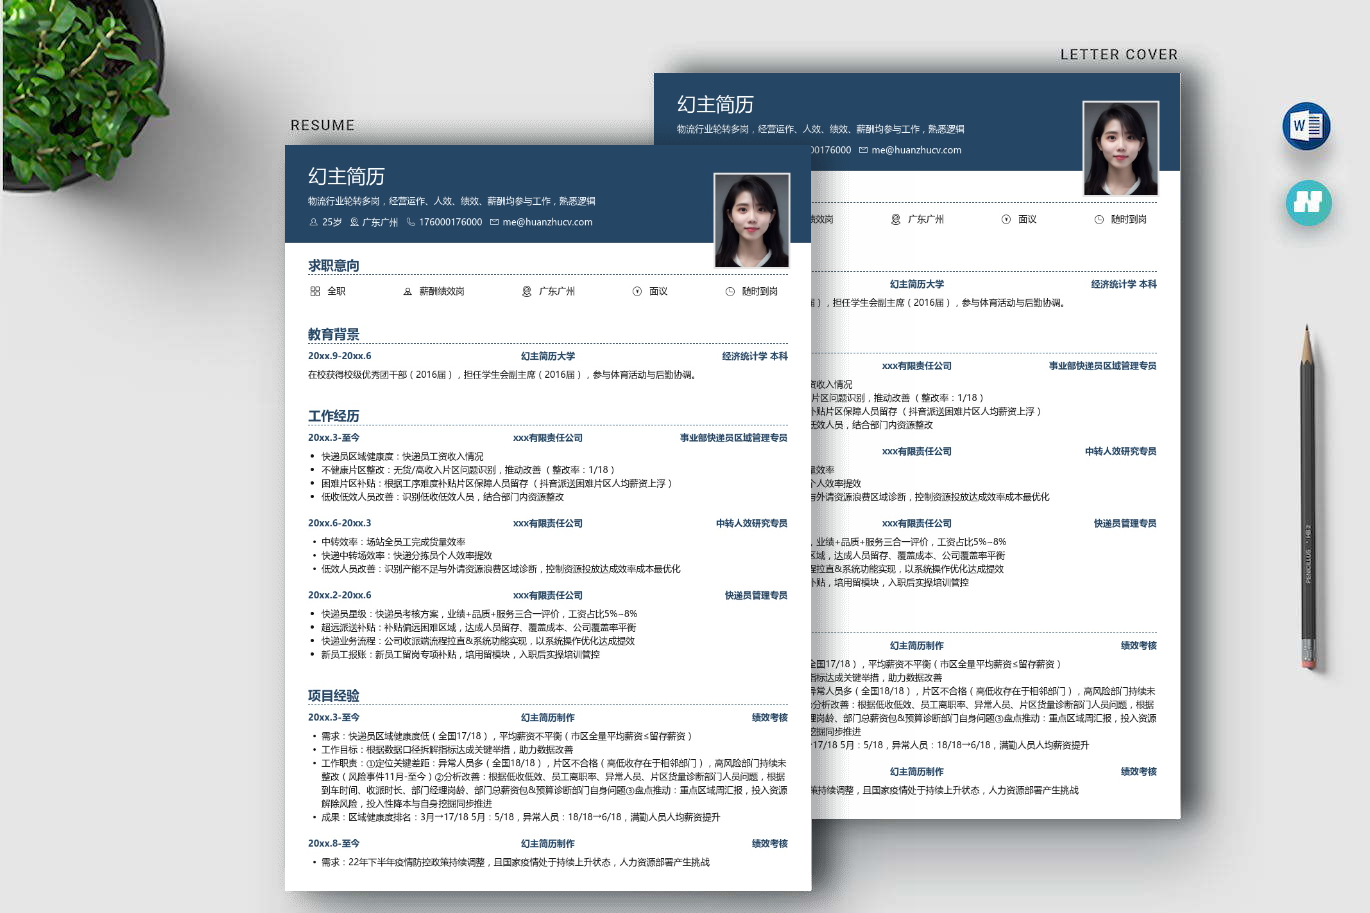Click the email me@huanzhucv.com on front resume
The width and height of the screenshot is (1370, 913).
tap(547, 222)
